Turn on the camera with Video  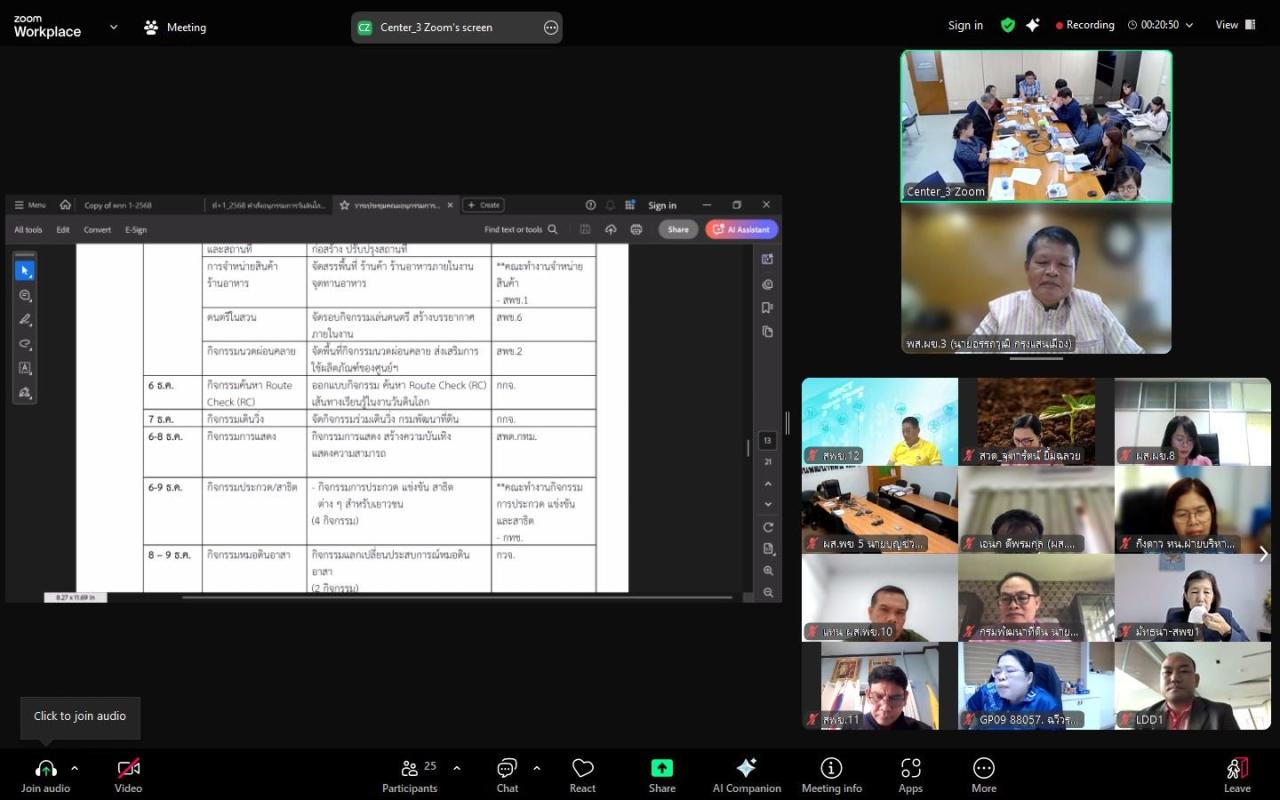(128, 775)
